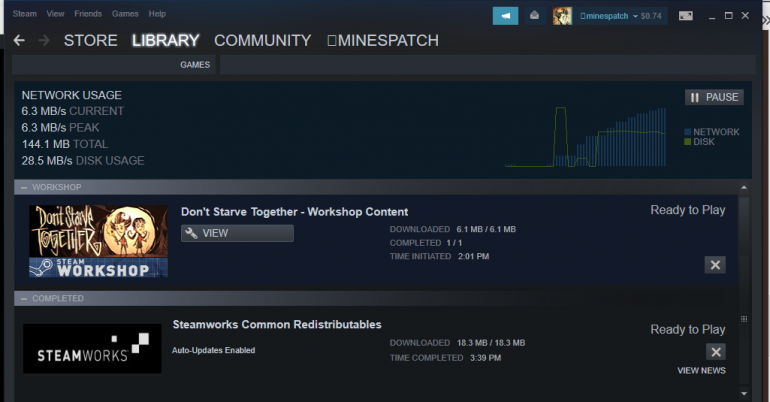The image size is (770, 402).
Task: Remove Don't Starve Together workshop entry
Action: [715, 264]
